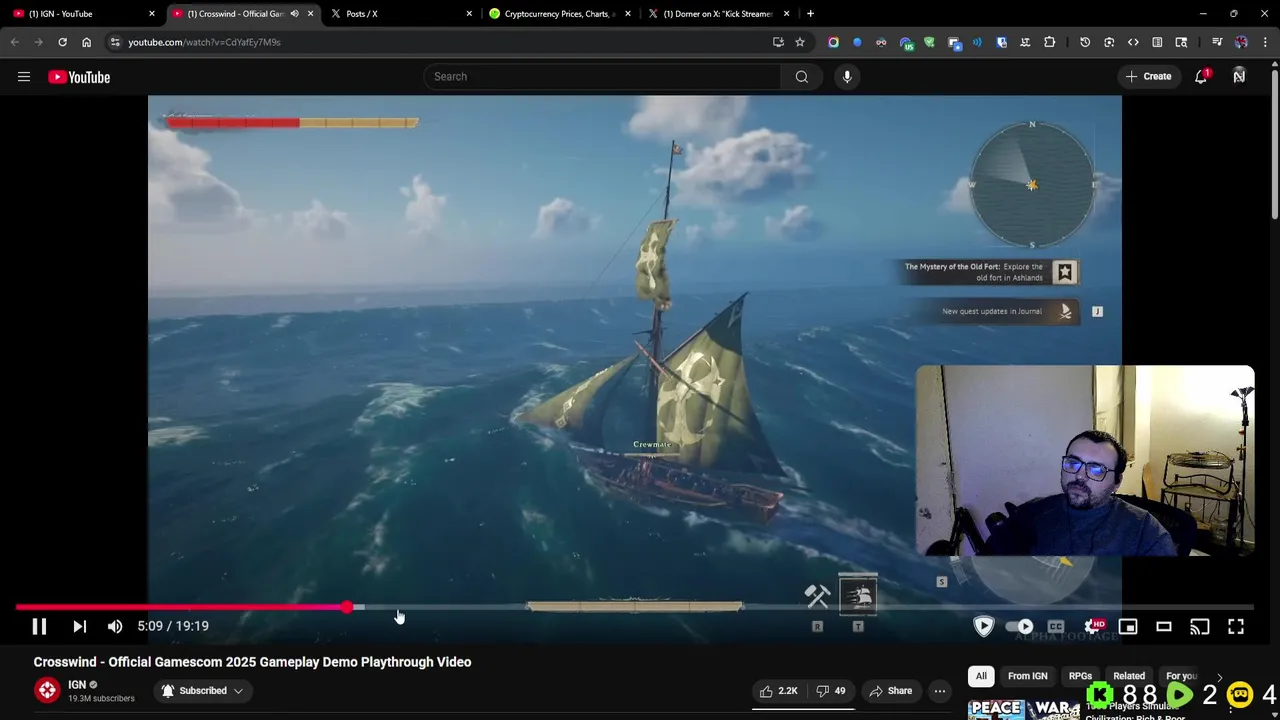
Task: Select the RPGs chip
Action: (x=1080, y=676)
